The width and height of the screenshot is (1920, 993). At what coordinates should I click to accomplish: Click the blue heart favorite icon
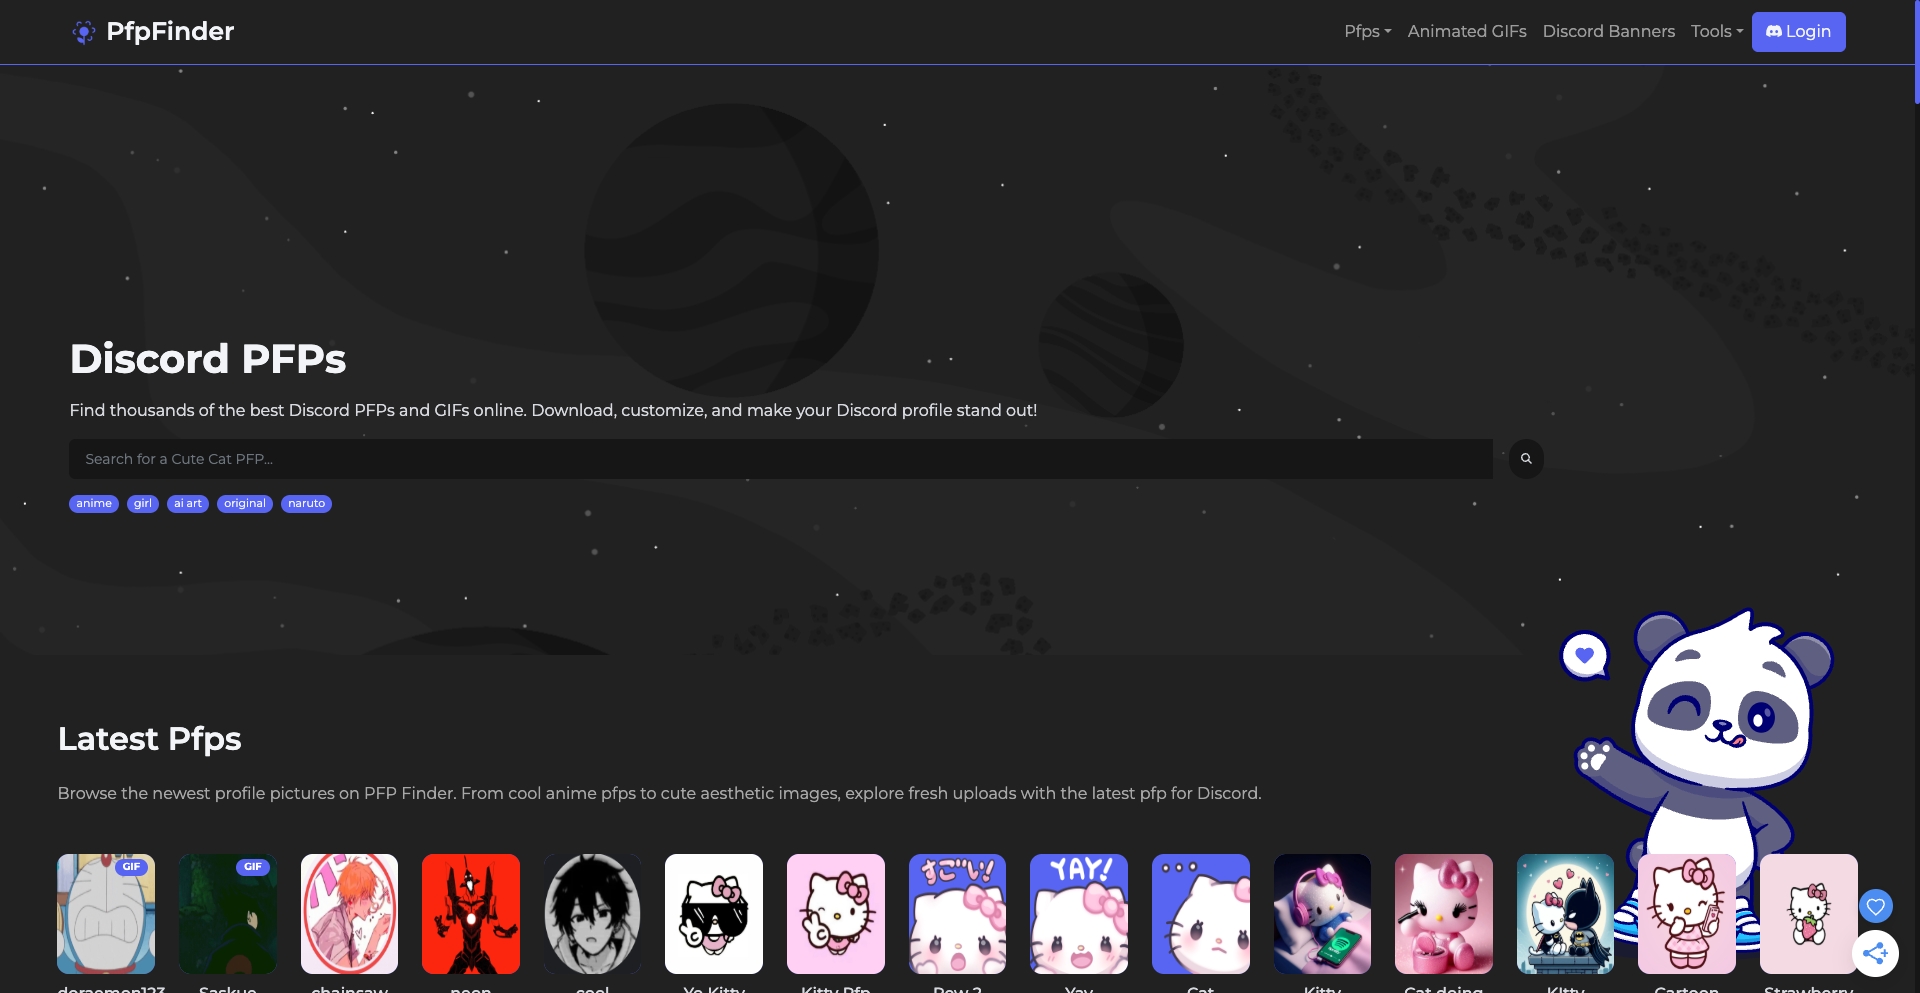click(1875, 907)
